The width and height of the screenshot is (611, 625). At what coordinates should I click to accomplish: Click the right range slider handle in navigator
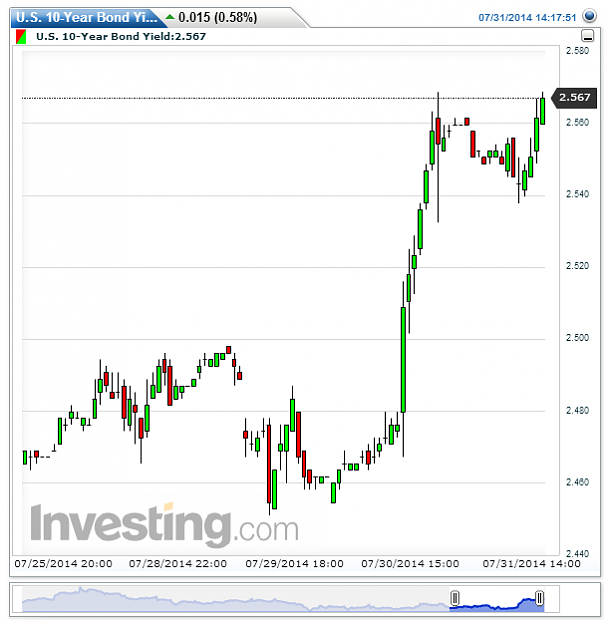[x=539, y=598]
